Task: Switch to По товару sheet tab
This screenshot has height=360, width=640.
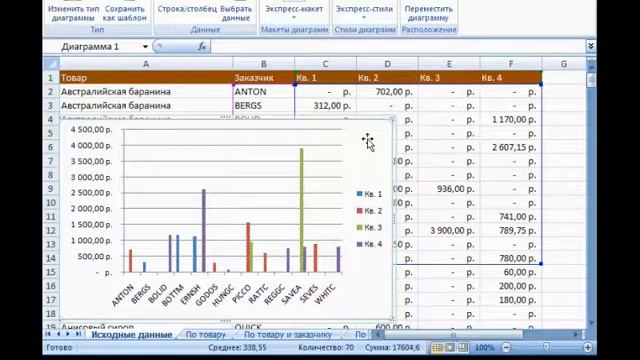Action: (205, 335)
